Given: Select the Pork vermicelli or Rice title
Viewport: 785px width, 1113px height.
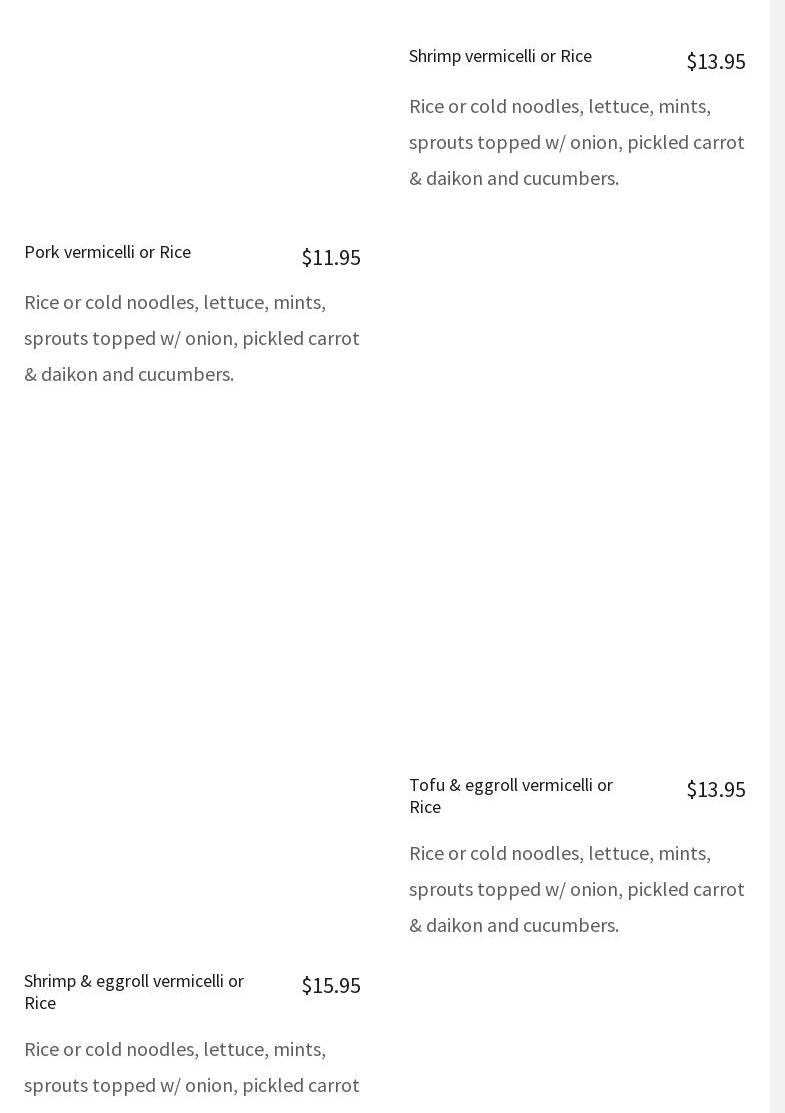Looking at the screenshot, I should (107, 252).
